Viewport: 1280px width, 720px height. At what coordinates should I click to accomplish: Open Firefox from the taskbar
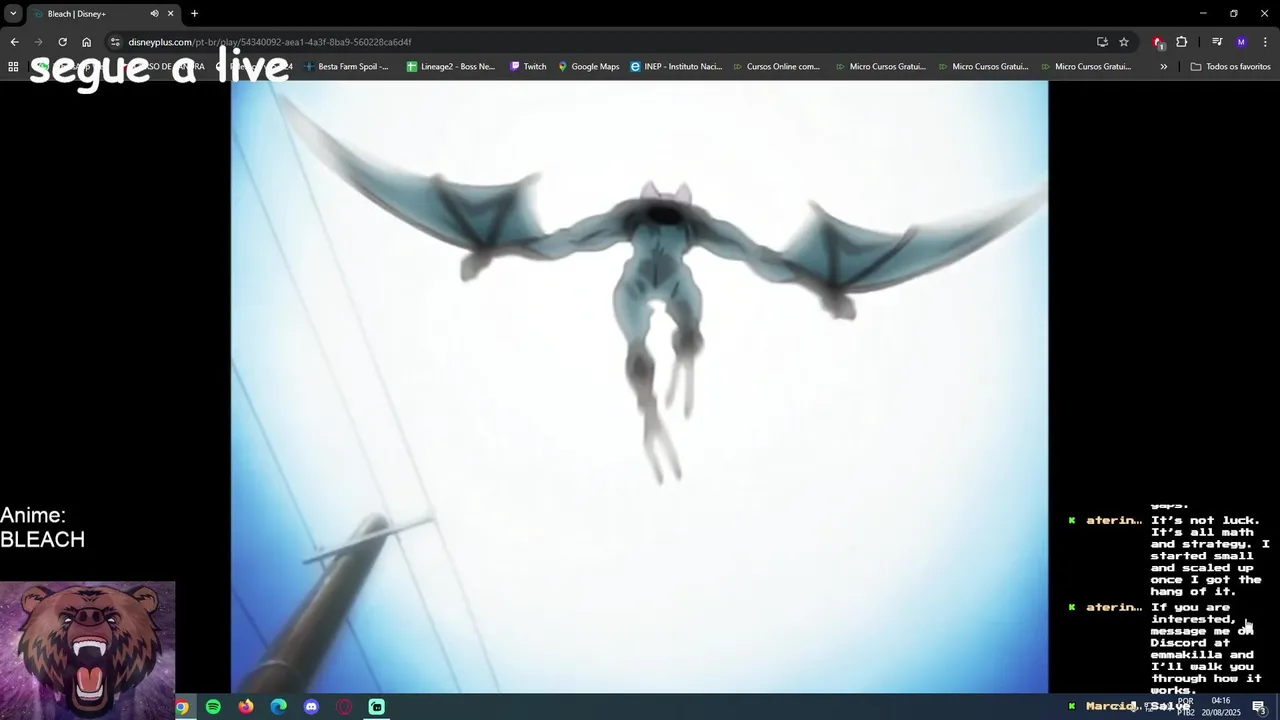click(x=246, y=707)
